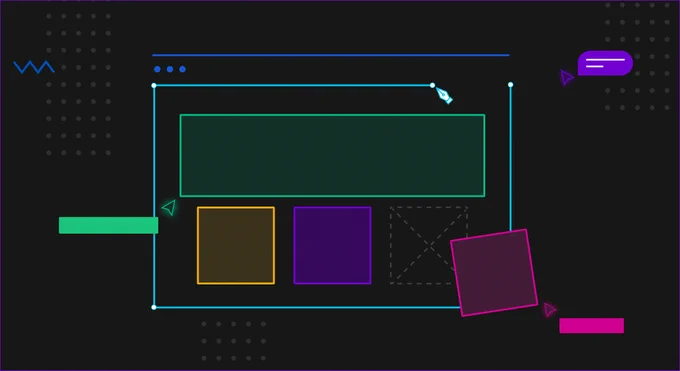Select the rotated pink square
The height and width of the screenshot is (371, 680).
494,273
